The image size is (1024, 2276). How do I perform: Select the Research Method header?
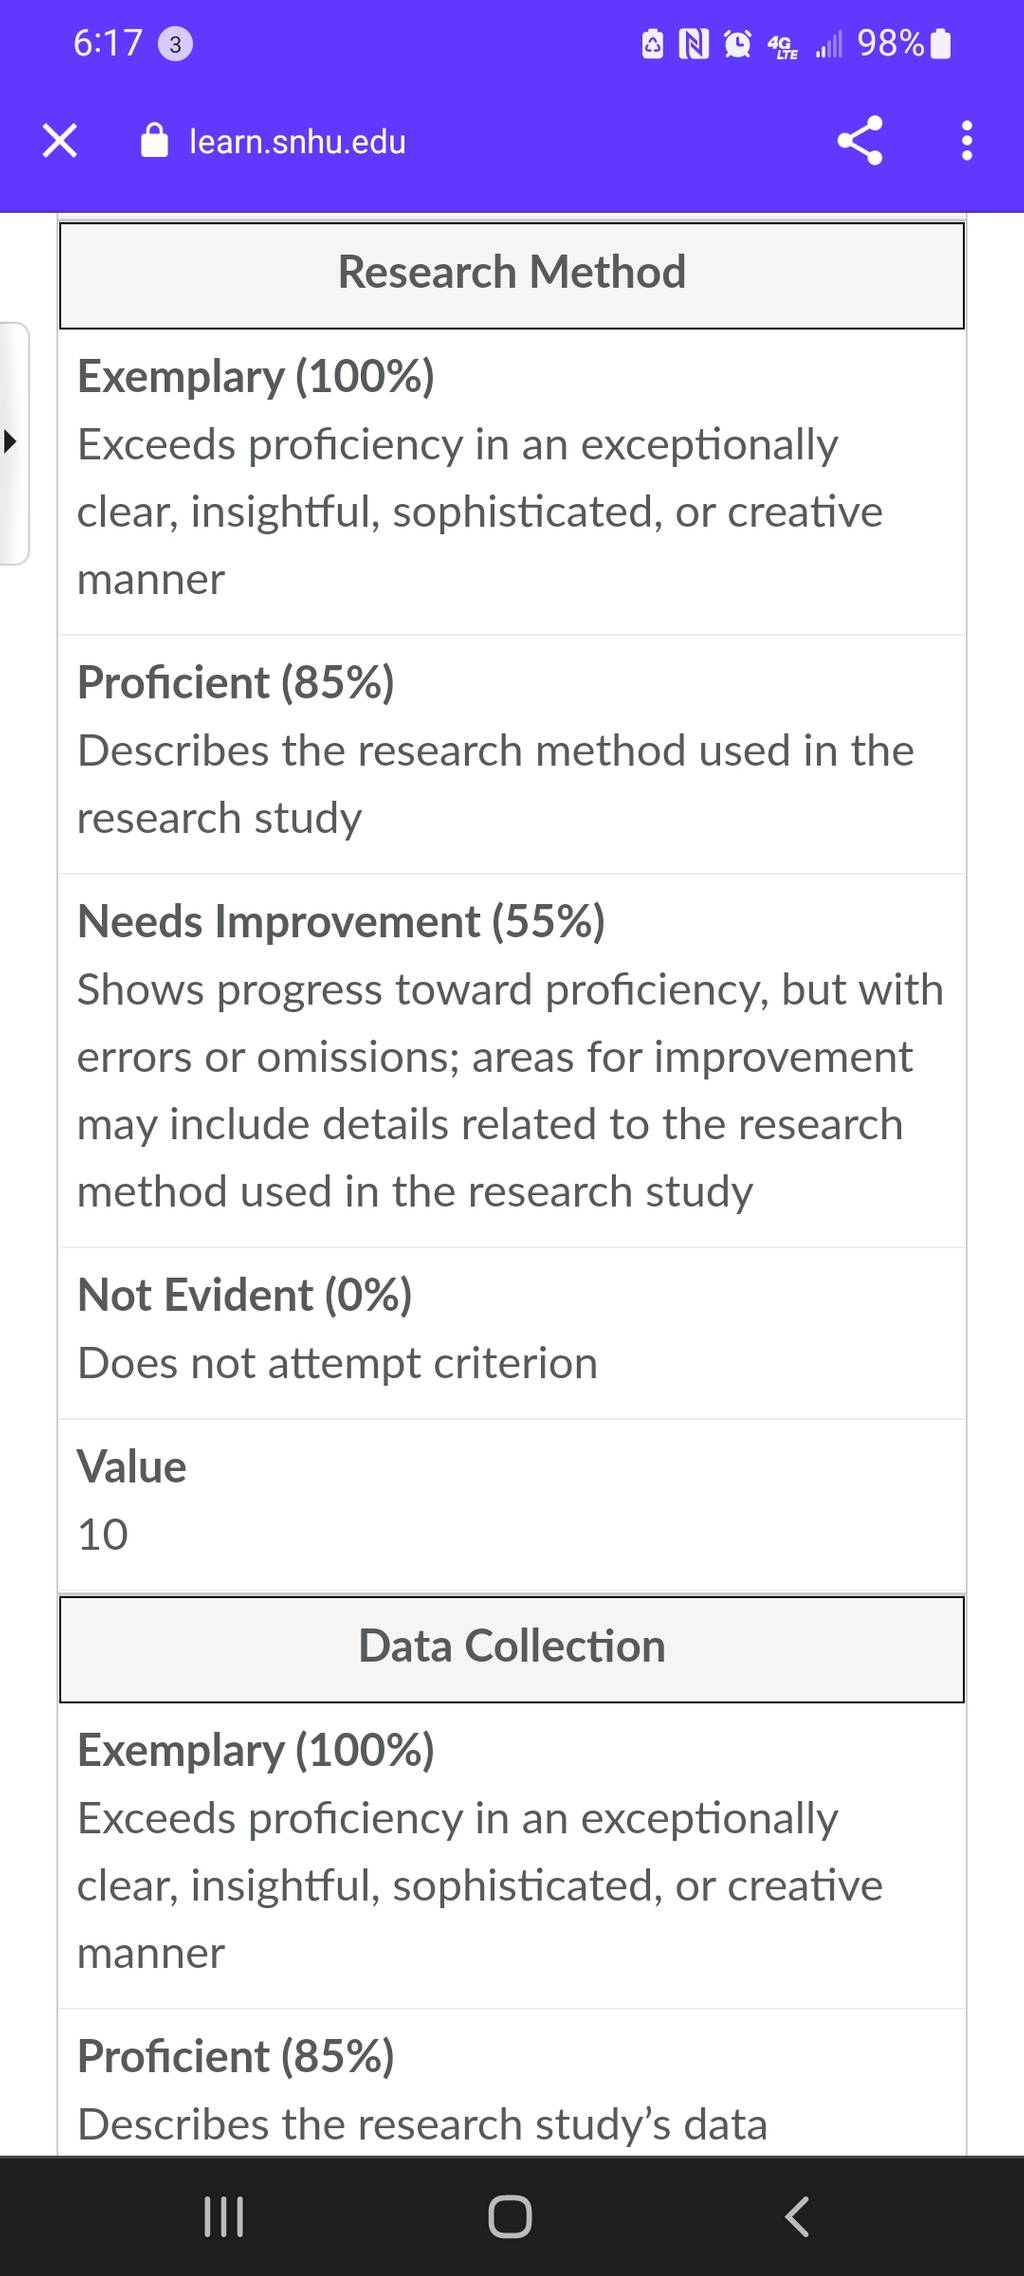pos(512,274)
